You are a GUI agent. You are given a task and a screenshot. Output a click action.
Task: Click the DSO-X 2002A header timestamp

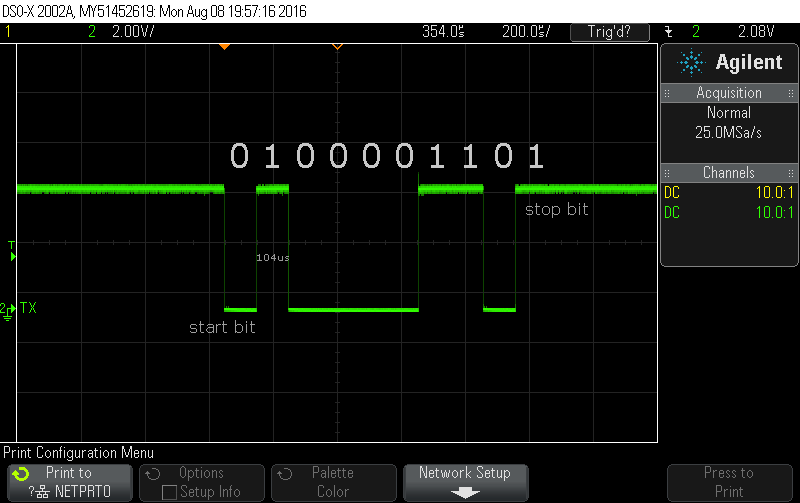155,11
